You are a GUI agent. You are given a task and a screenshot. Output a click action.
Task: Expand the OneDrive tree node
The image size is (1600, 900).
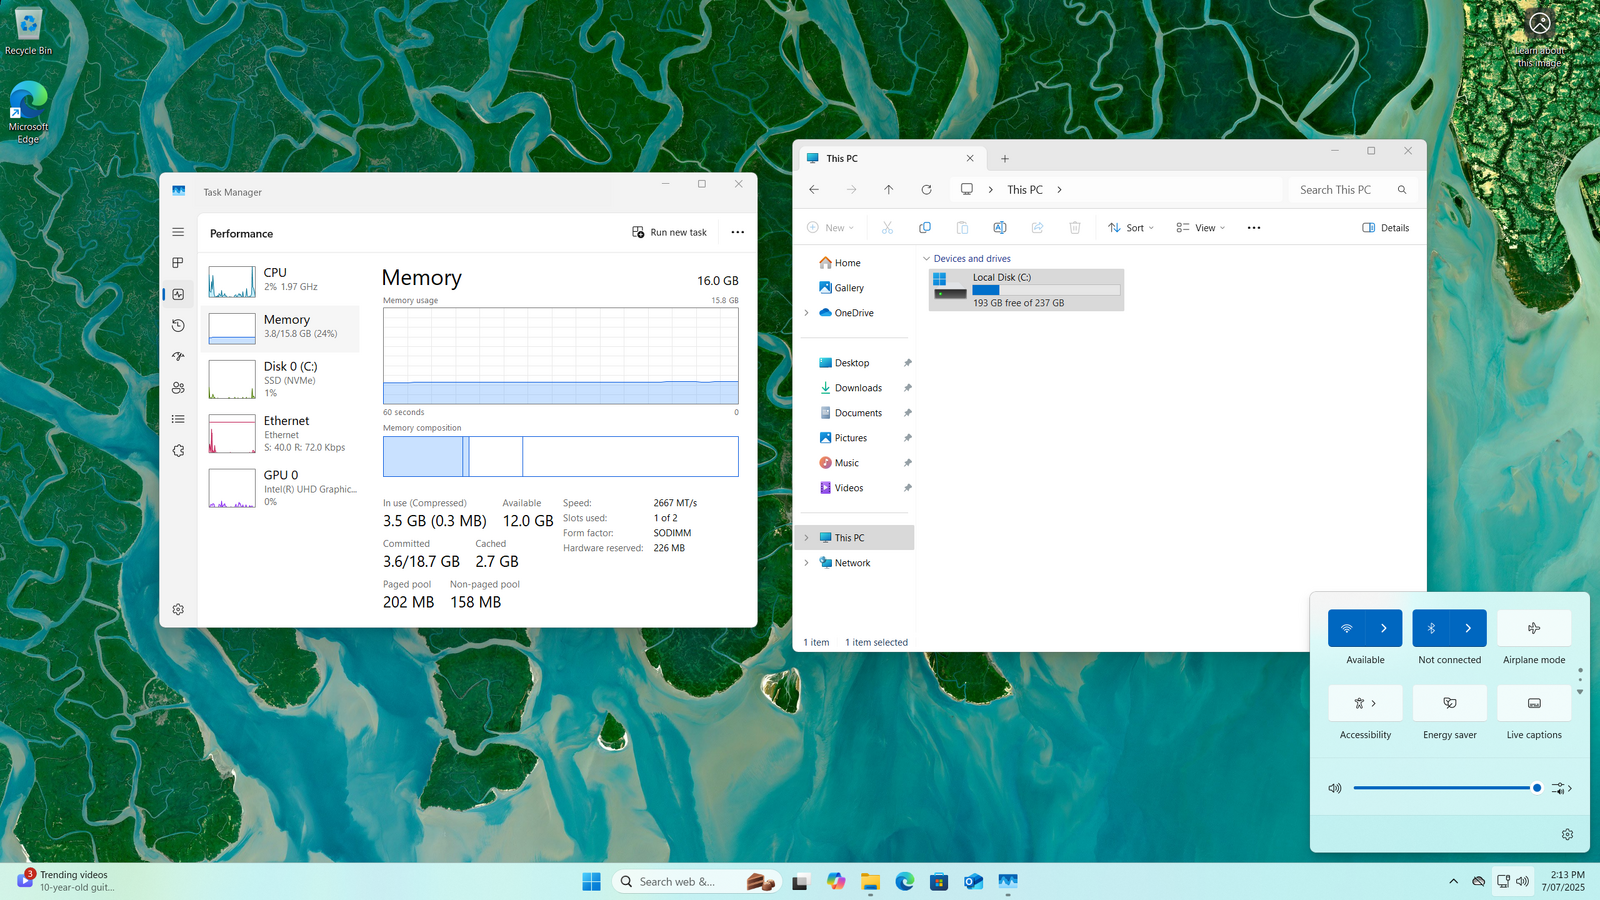click(x=807, y=313)
